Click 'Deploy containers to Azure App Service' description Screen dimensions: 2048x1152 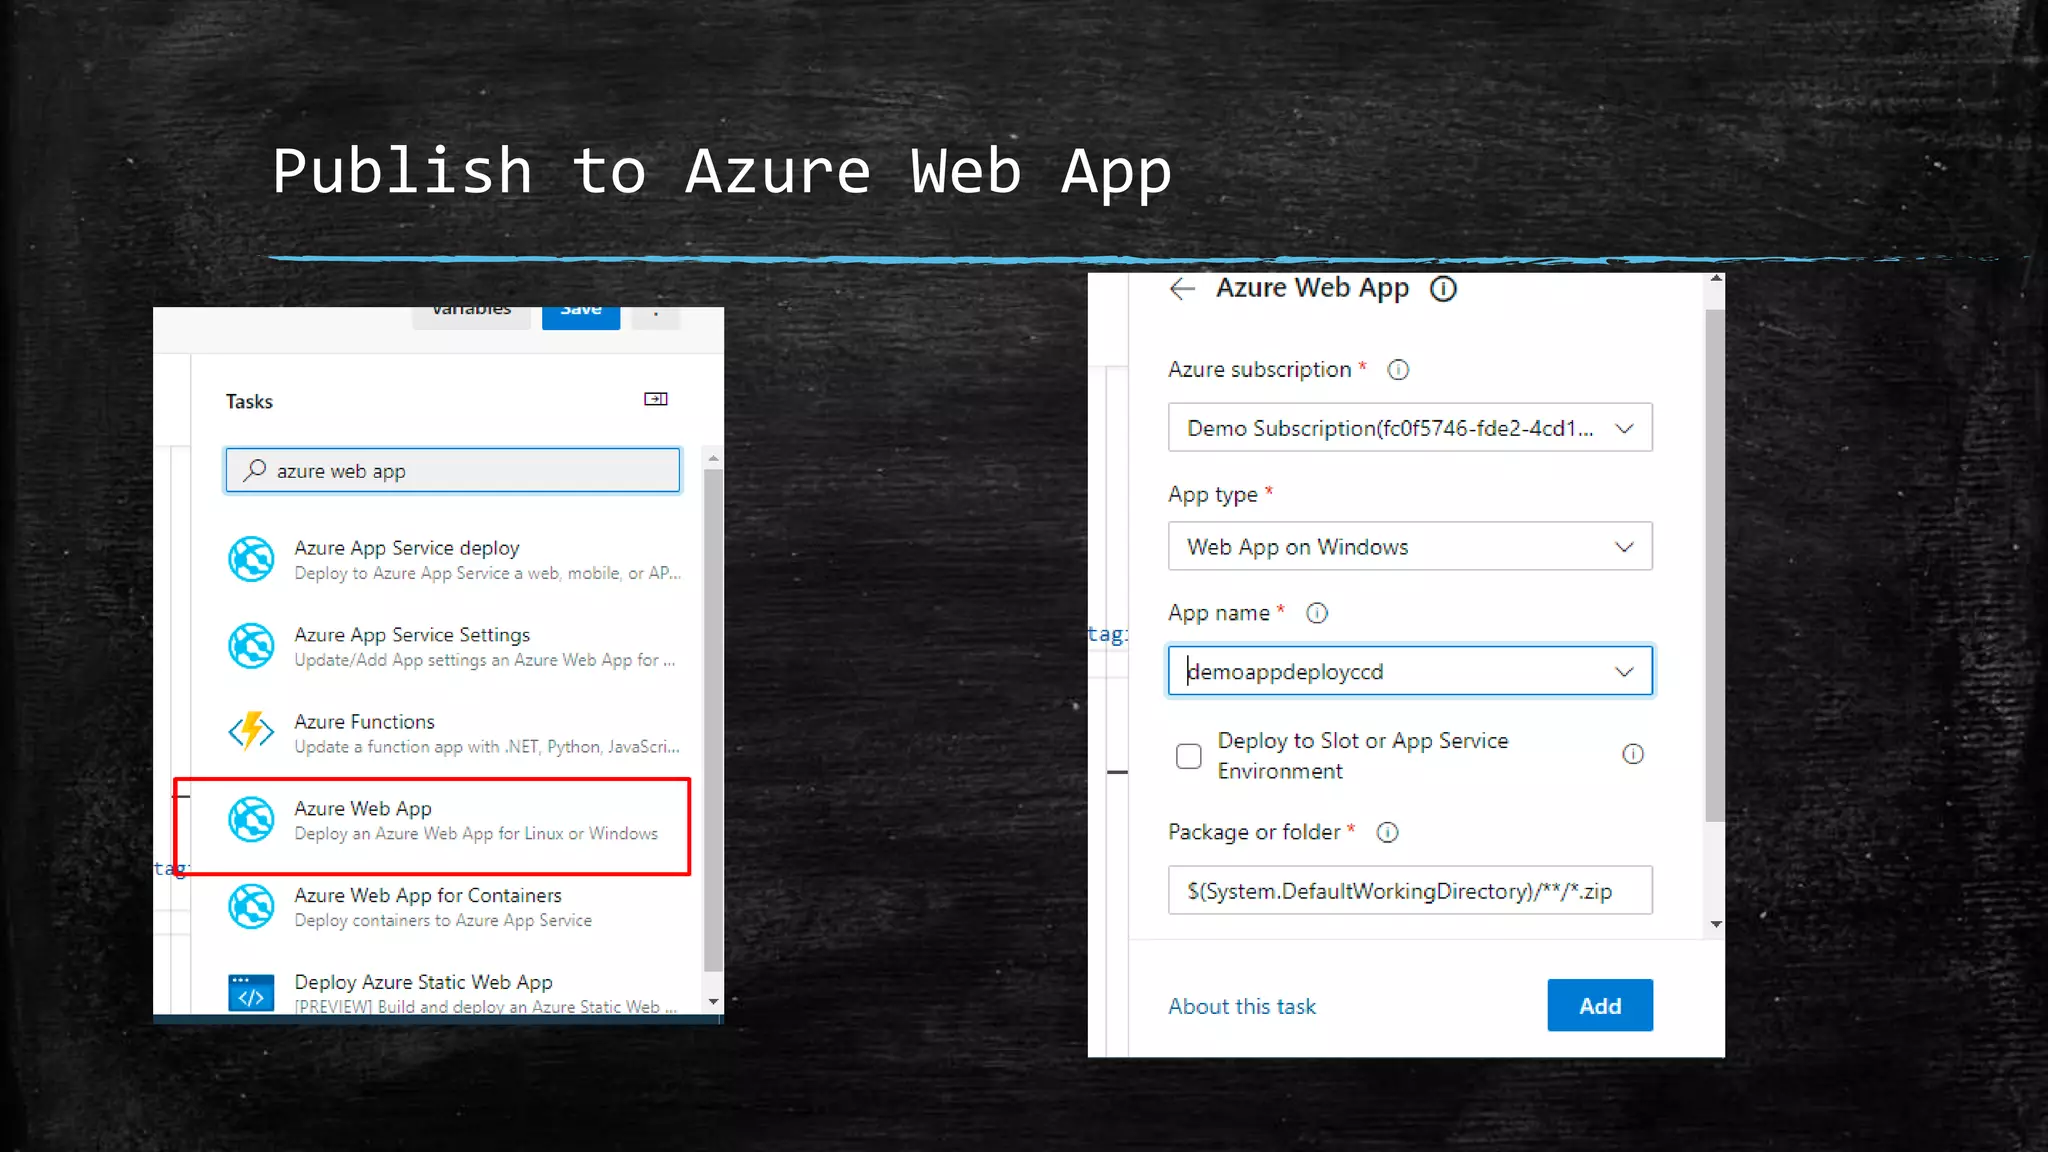tap(443, 920)
